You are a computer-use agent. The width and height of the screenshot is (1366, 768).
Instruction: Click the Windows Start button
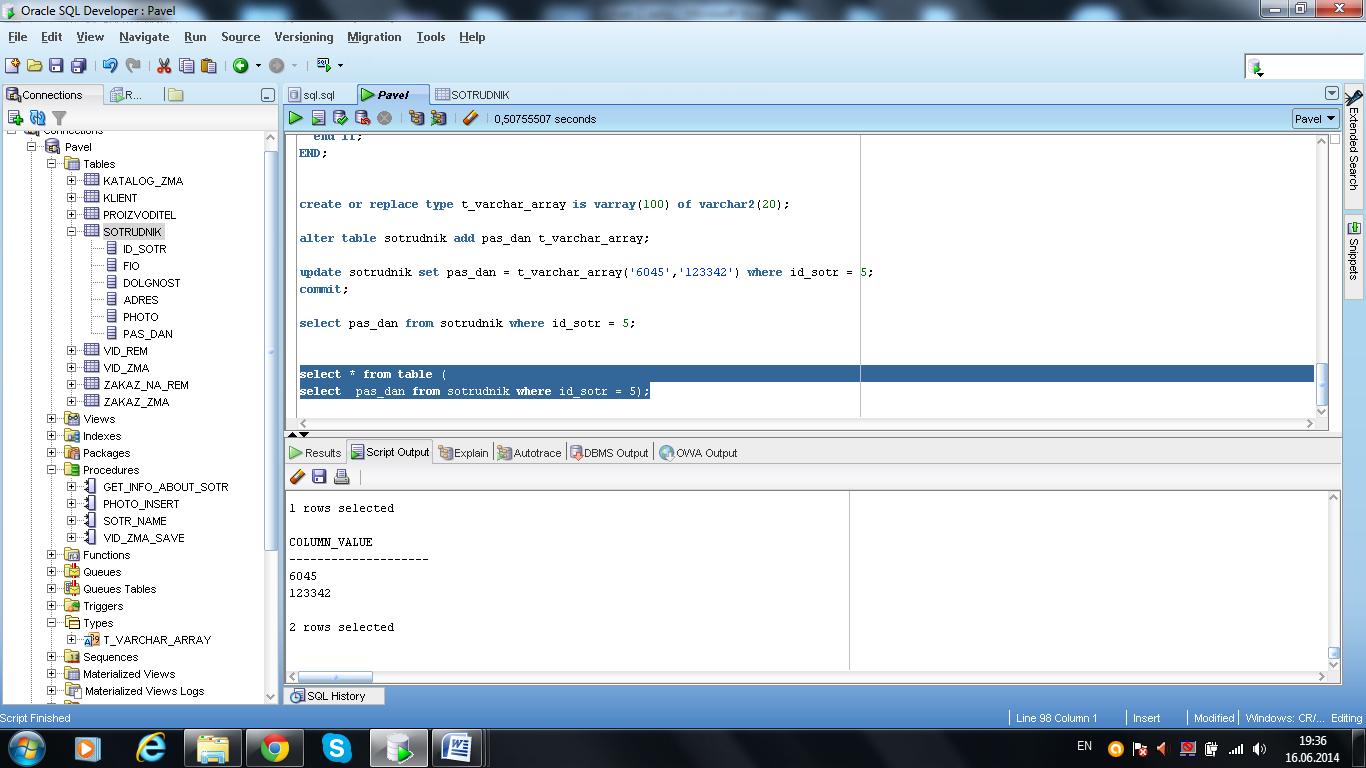[25, 747]
